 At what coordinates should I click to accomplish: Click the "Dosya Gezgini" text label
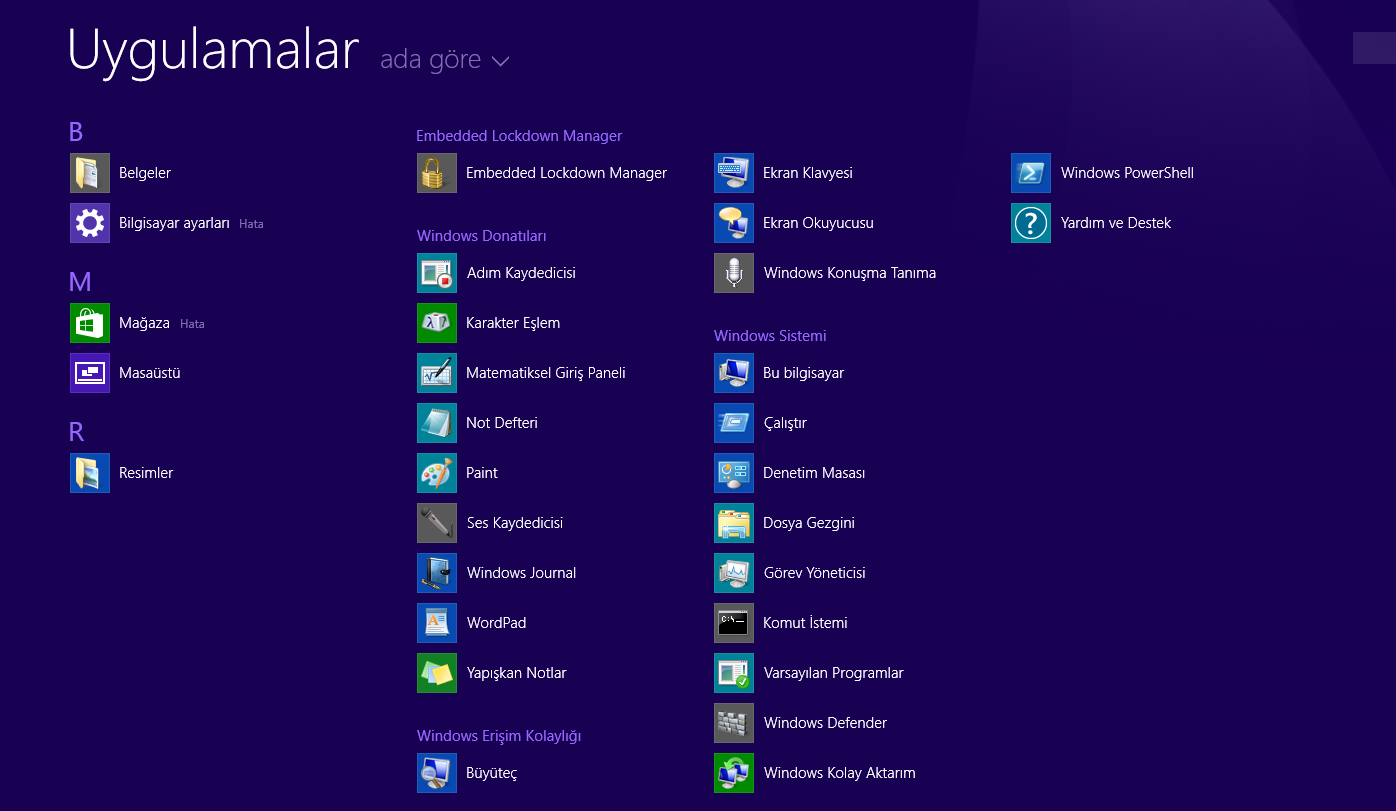tap(809, 523)
